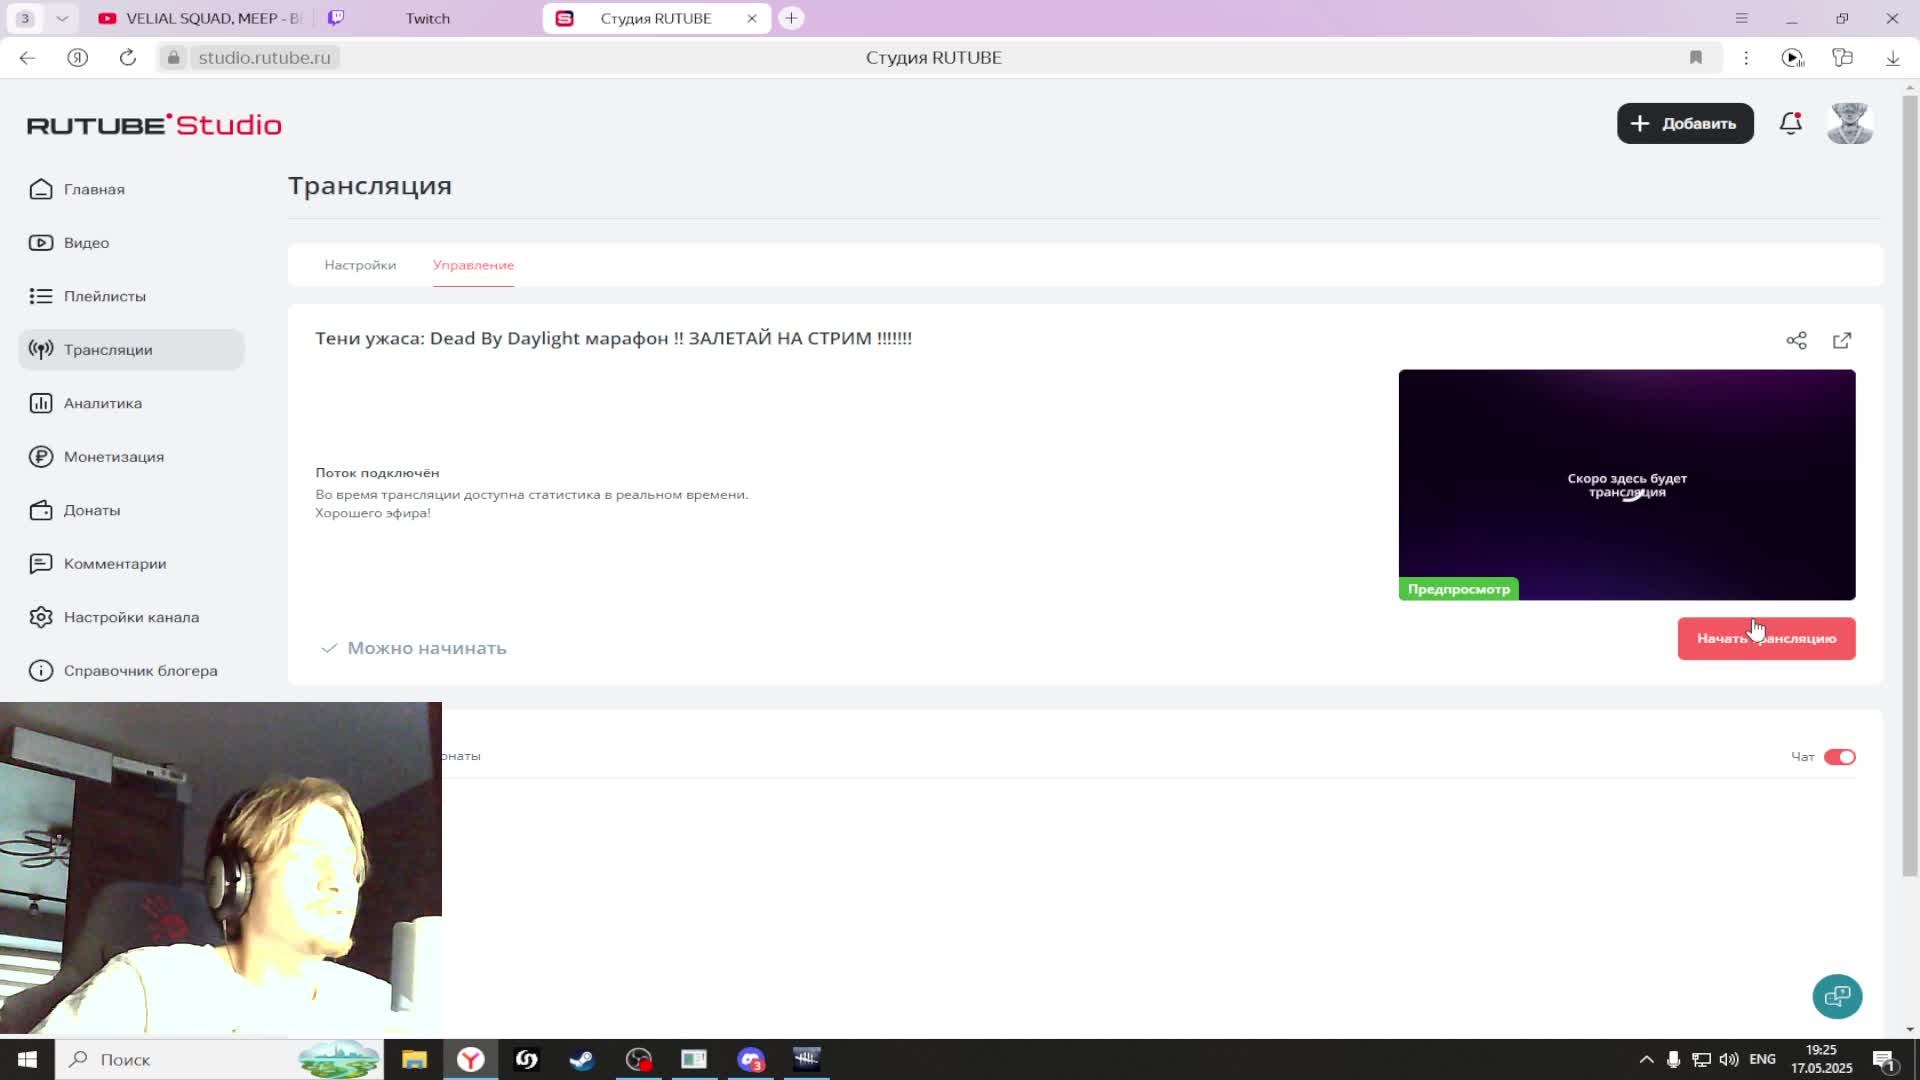The width and height of the screenshot is (1920, 1080).
Task: Open Yandex Browser taskbar icon
Action: click(470, 1059)
